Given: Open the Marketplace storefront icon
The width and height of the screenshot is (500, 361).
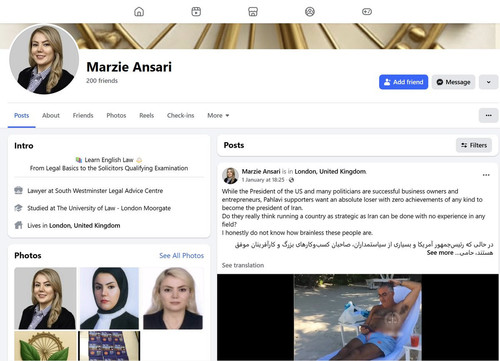Looking at the screenshot, I should pyautogui.click(x=253, y=12).
